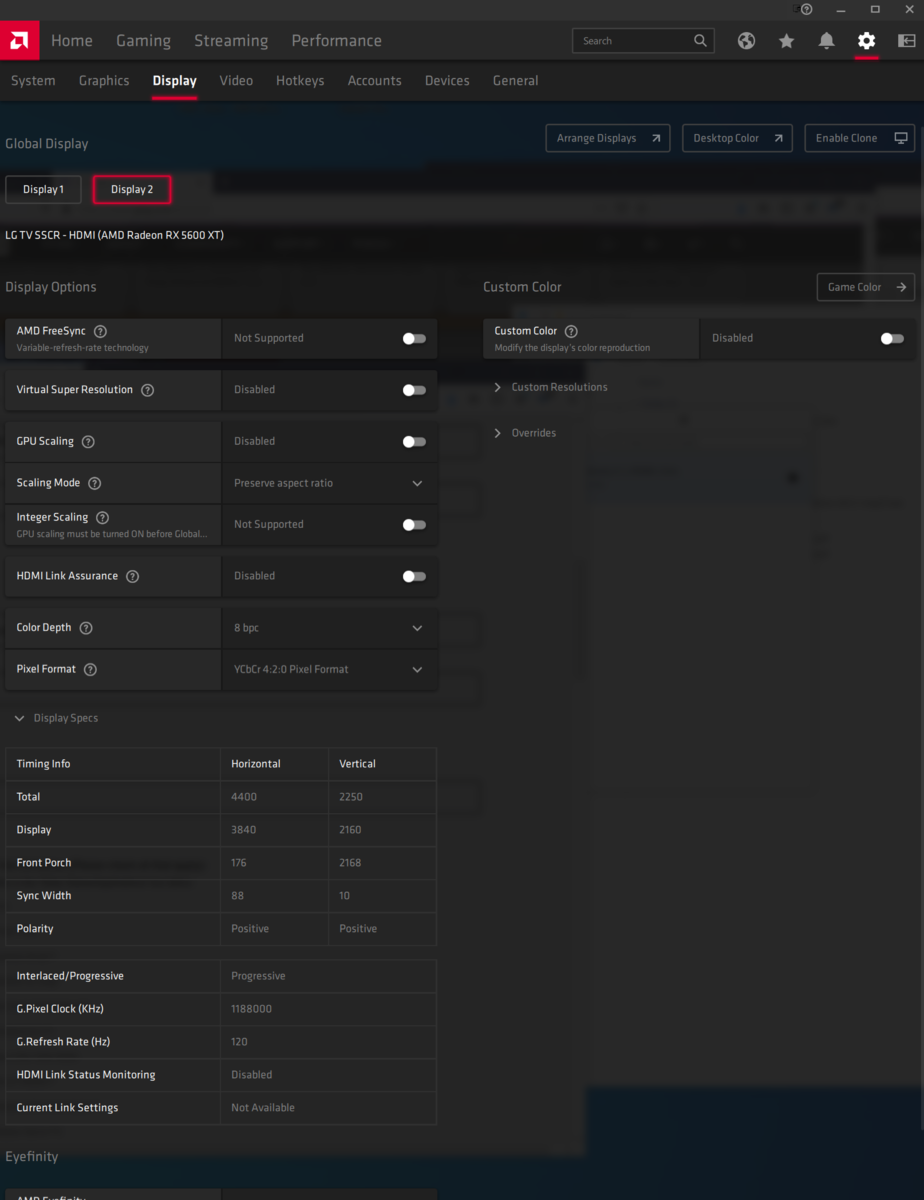Expand Overrides section
This screenshot has height=1200, width=924.
525,433
